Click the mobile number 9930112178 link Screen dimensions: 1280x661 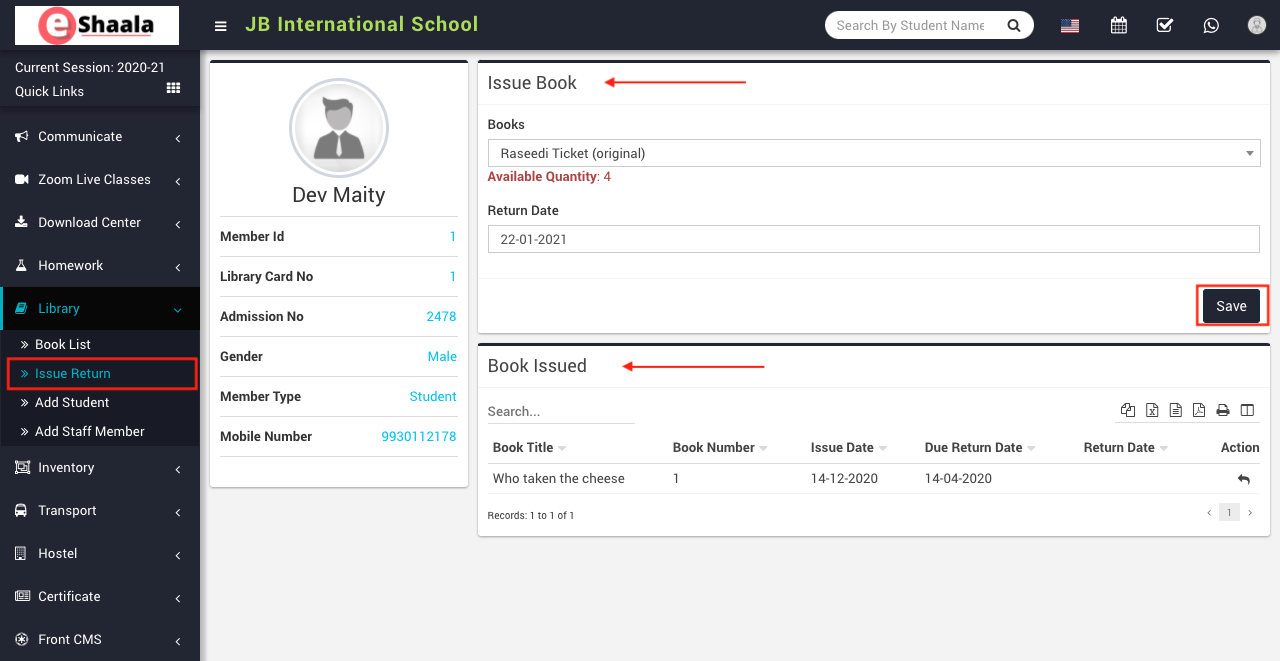pyautogui.click(x=418, y=437)
